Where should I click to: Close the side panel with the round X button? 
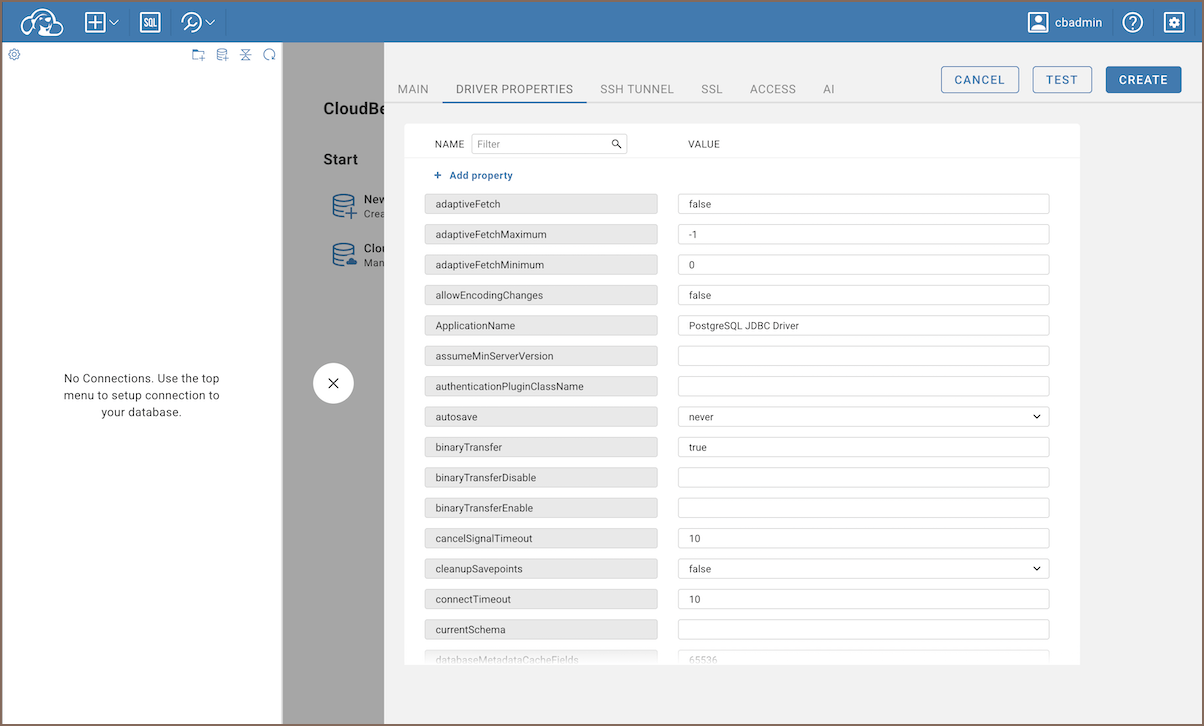coord(333,383)
